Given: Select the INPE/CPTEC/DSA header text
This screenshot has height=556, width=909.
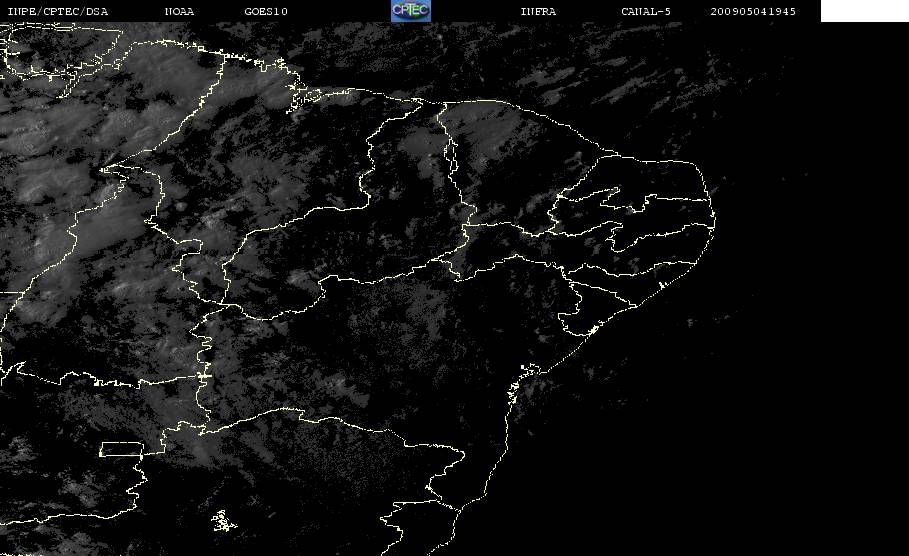Looking at the screenshot, I should [58, 12].
